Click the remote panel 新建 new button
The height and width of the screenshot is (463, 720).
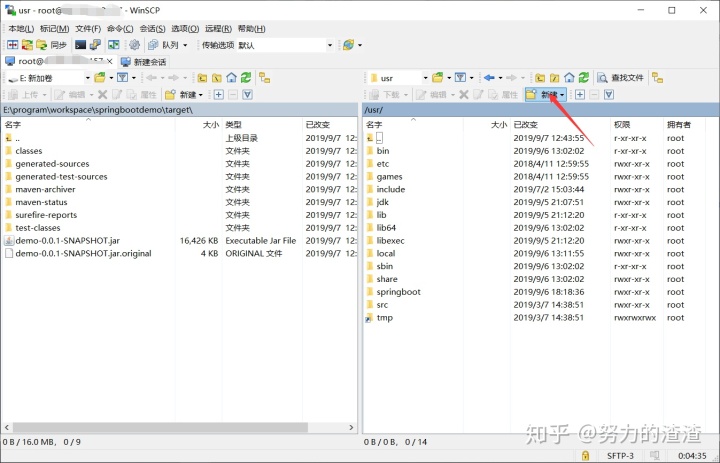click(x=545, y=95)
